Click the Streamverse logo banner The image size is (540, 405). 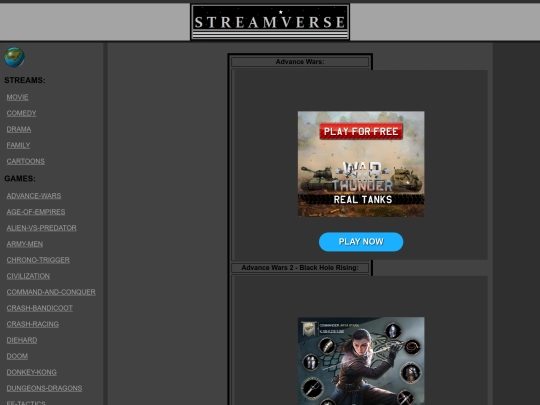click(270, 22)
